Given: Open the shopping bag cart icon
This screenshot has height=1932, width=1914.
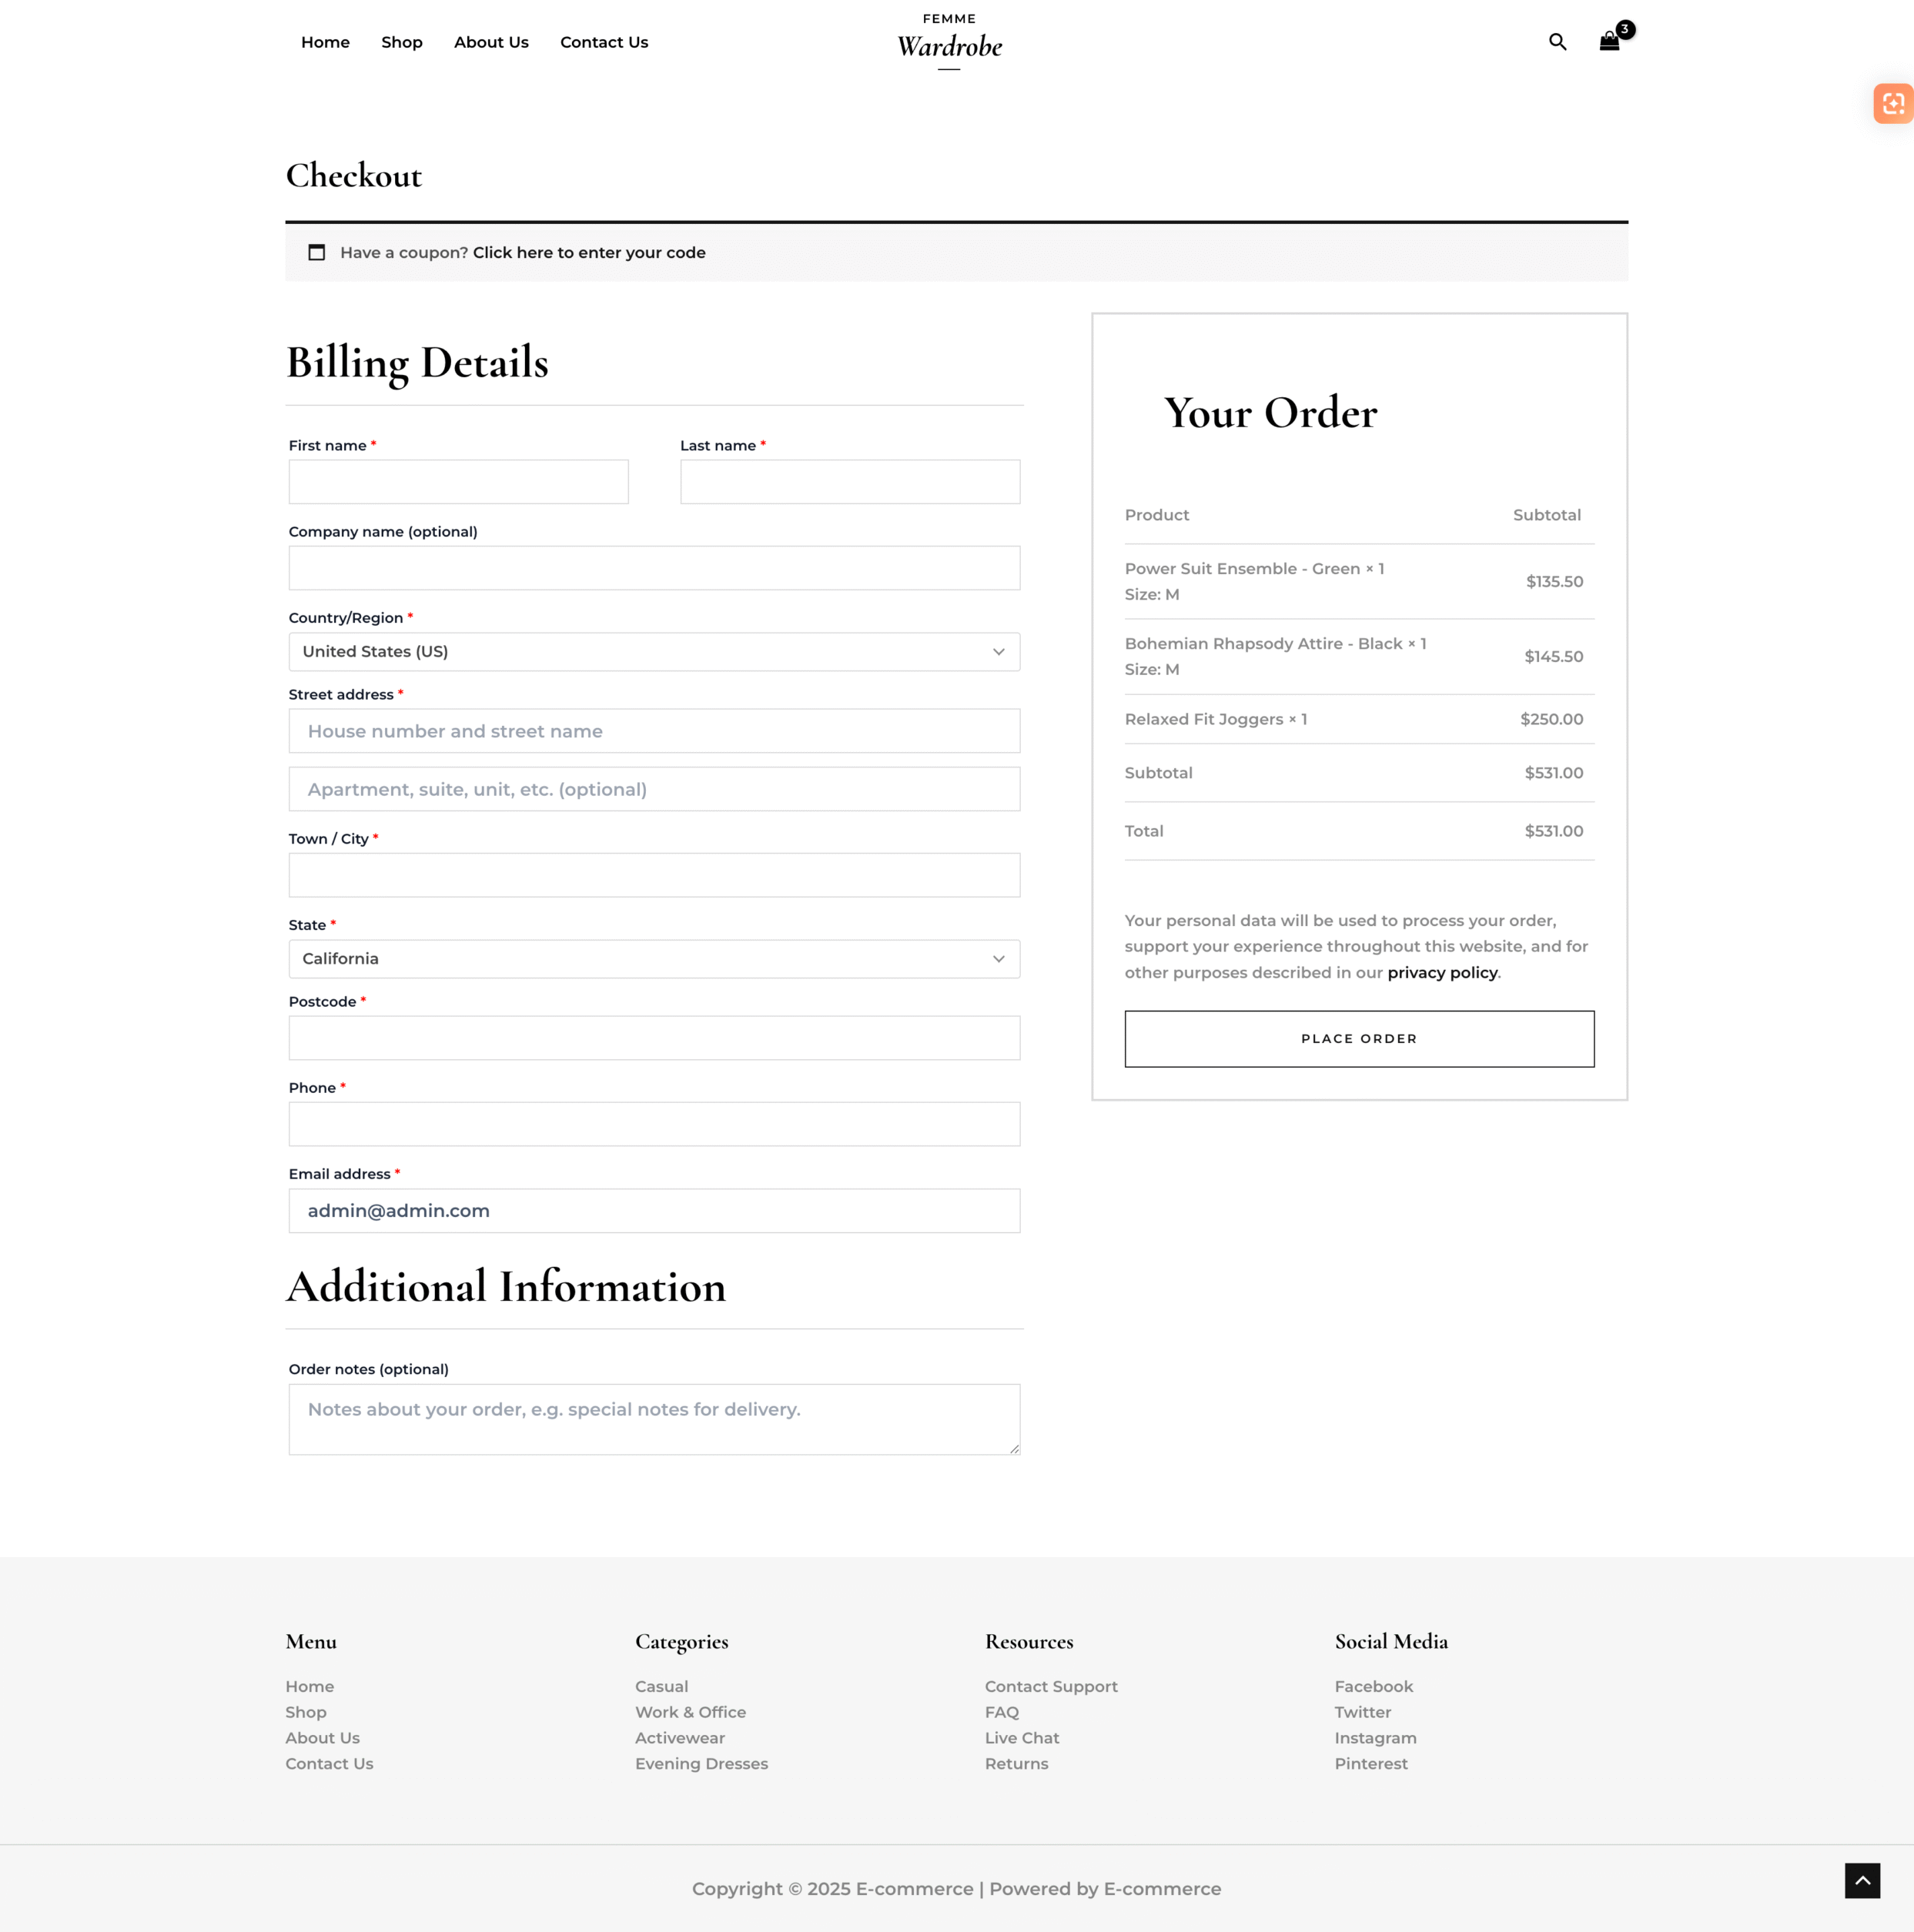Looking at the screenshot, I should [x=1609, y=42].
